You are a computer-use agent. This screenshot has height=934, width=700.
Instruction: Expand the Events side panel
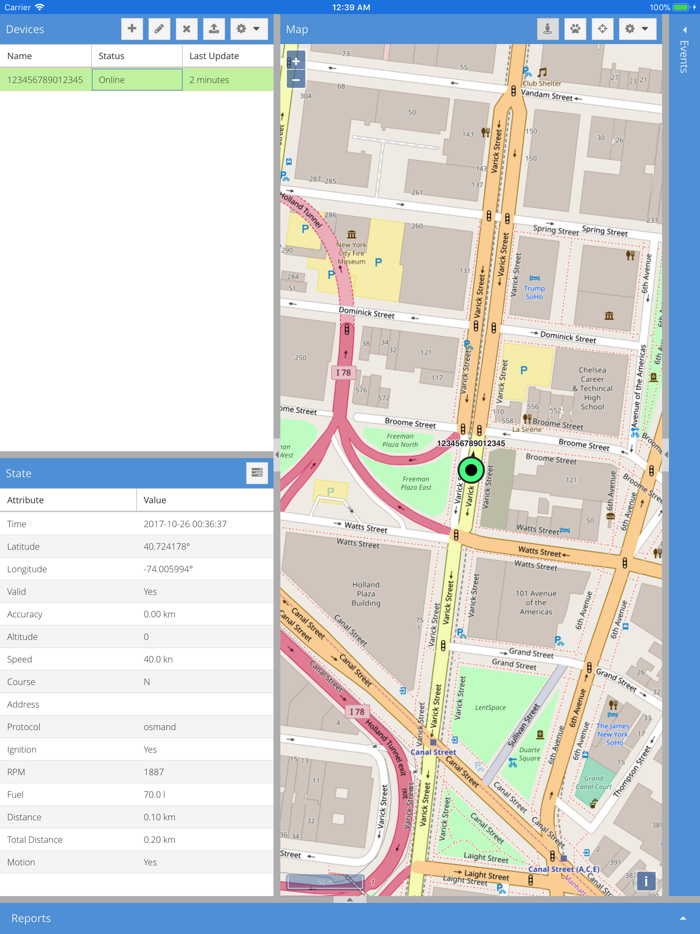(x=685, y=29)
